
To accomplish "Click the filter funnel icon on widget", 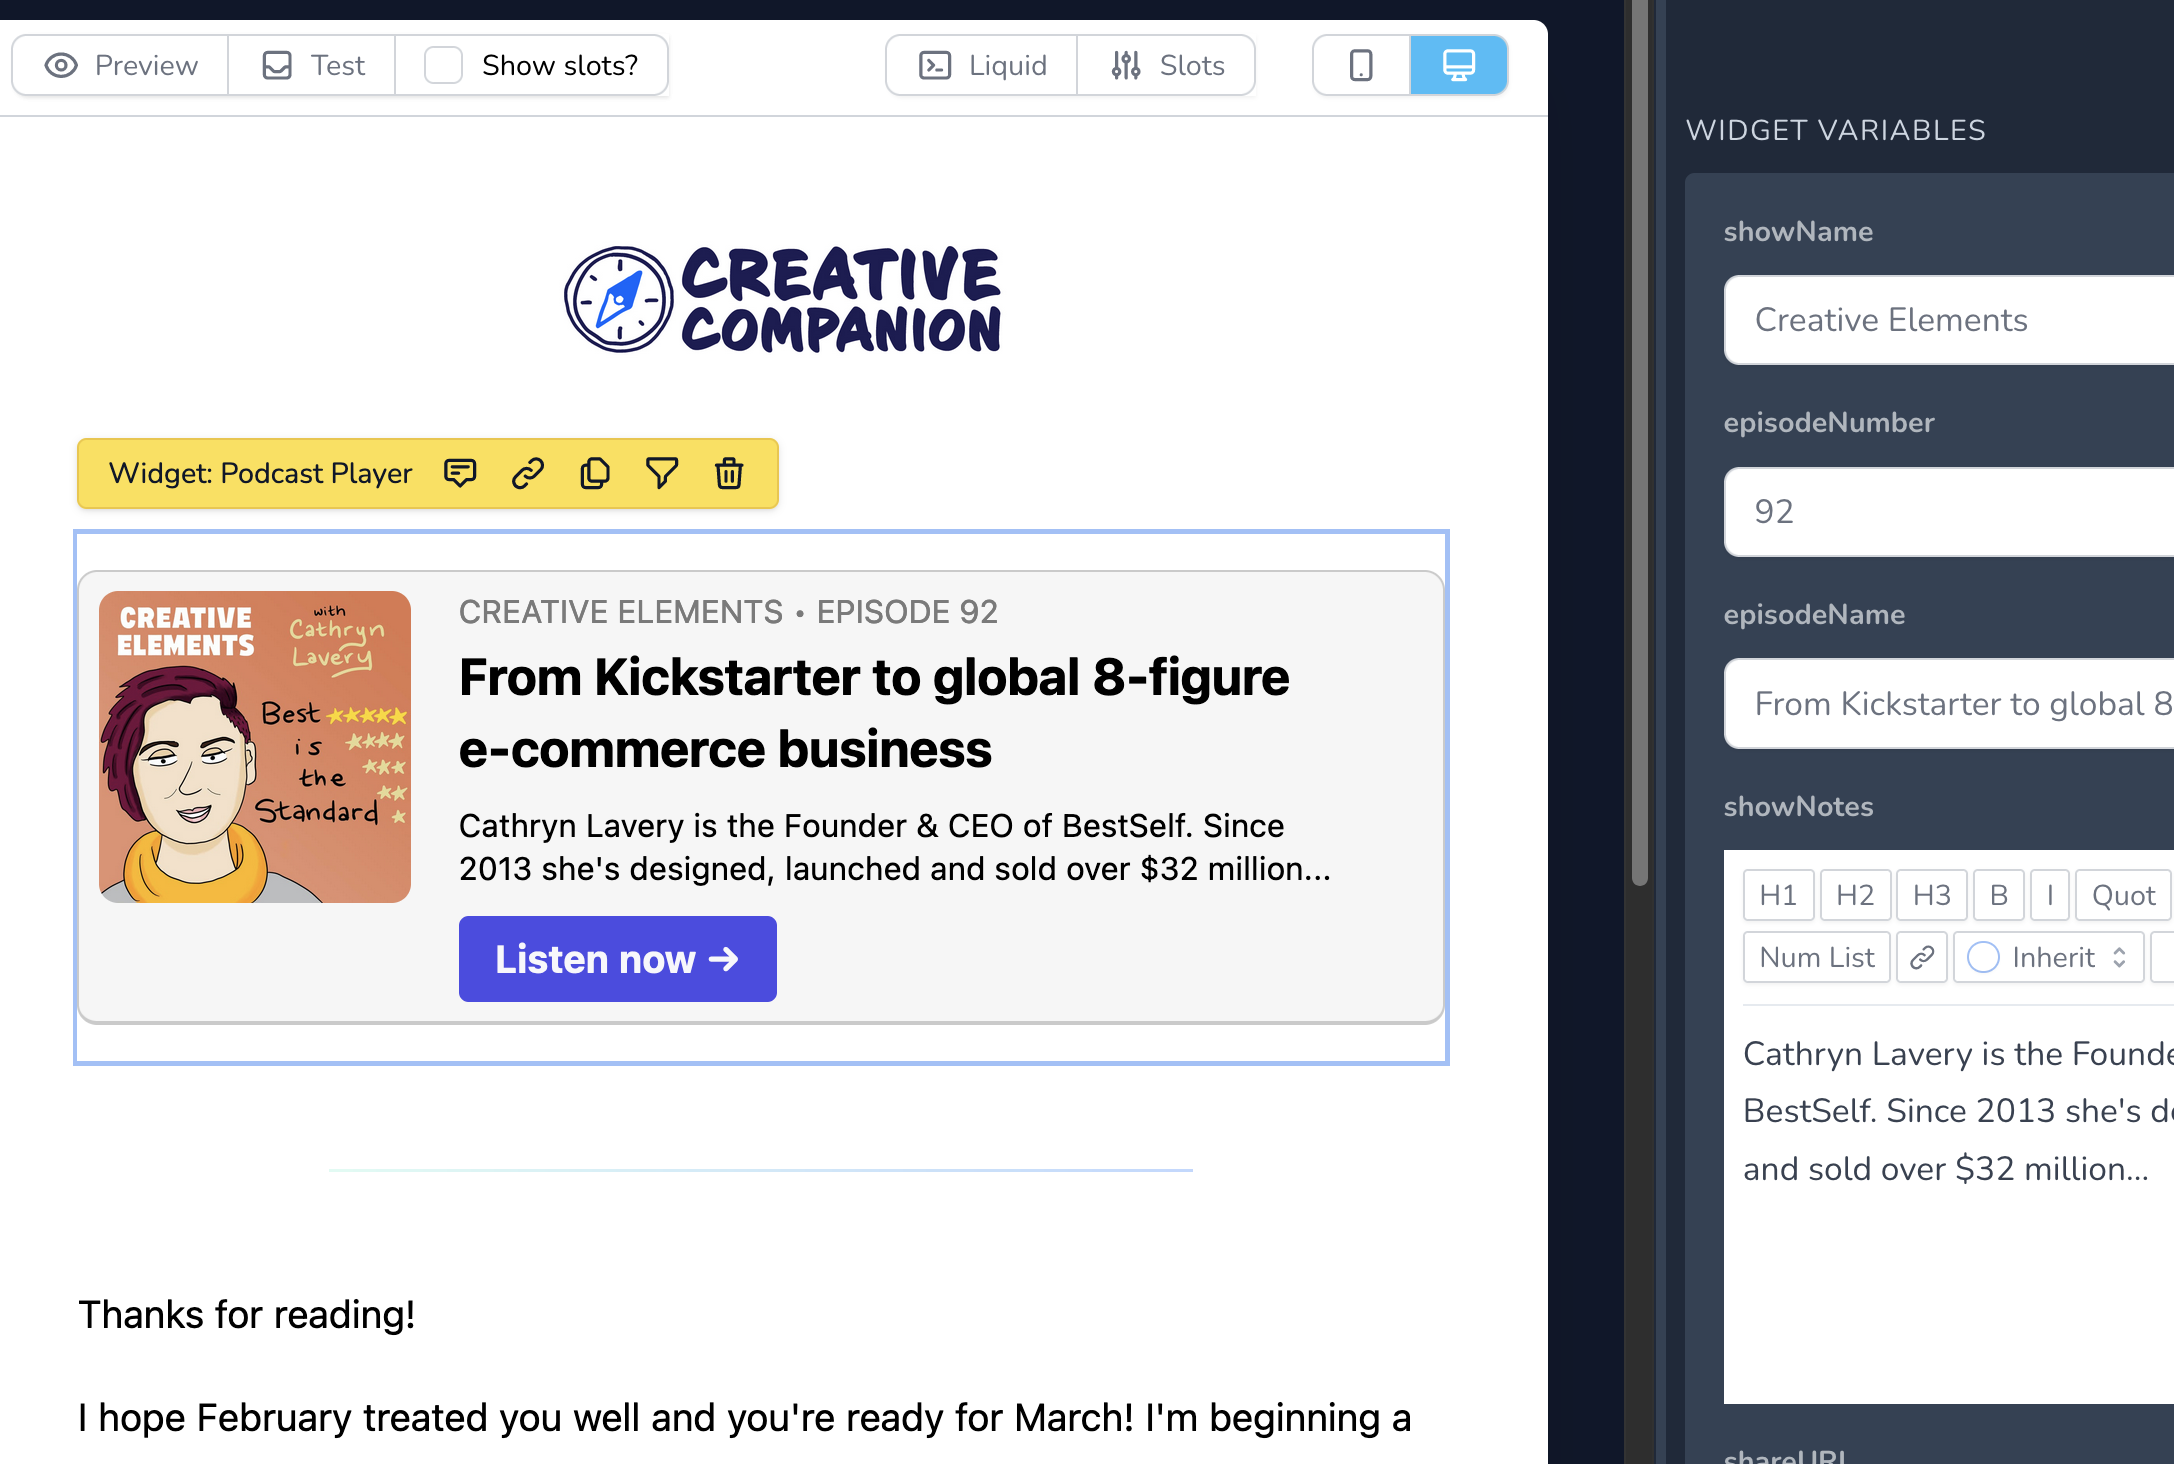I will coord(662,473).
